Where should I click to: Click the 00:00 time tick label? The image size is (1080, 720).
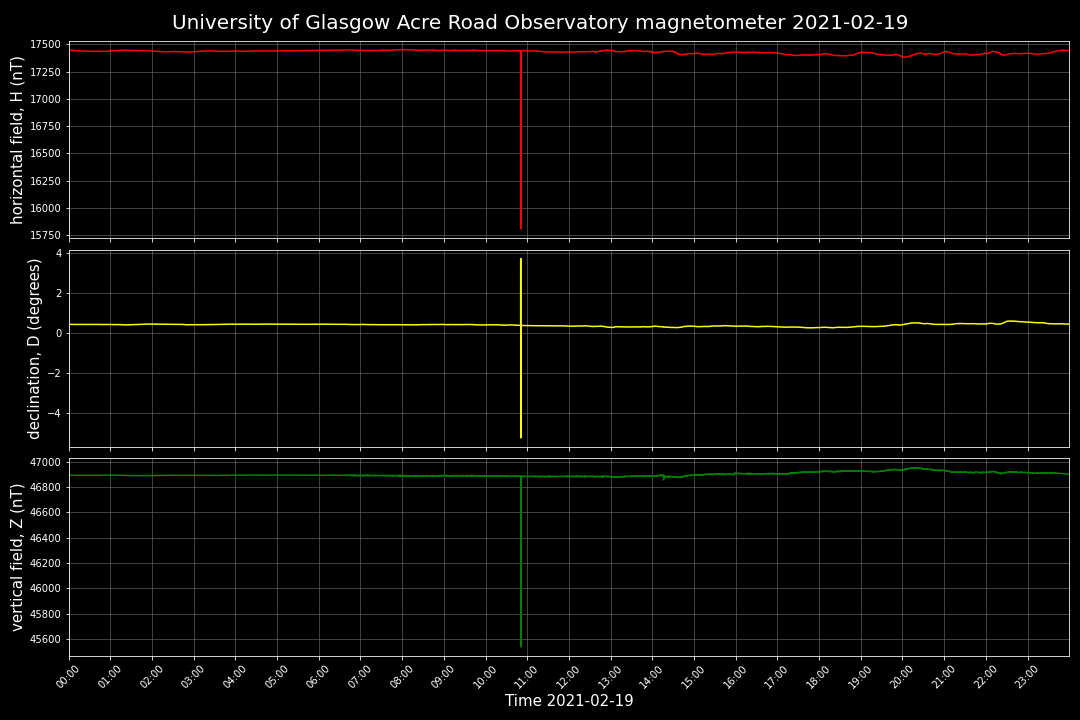pos(67,678)
